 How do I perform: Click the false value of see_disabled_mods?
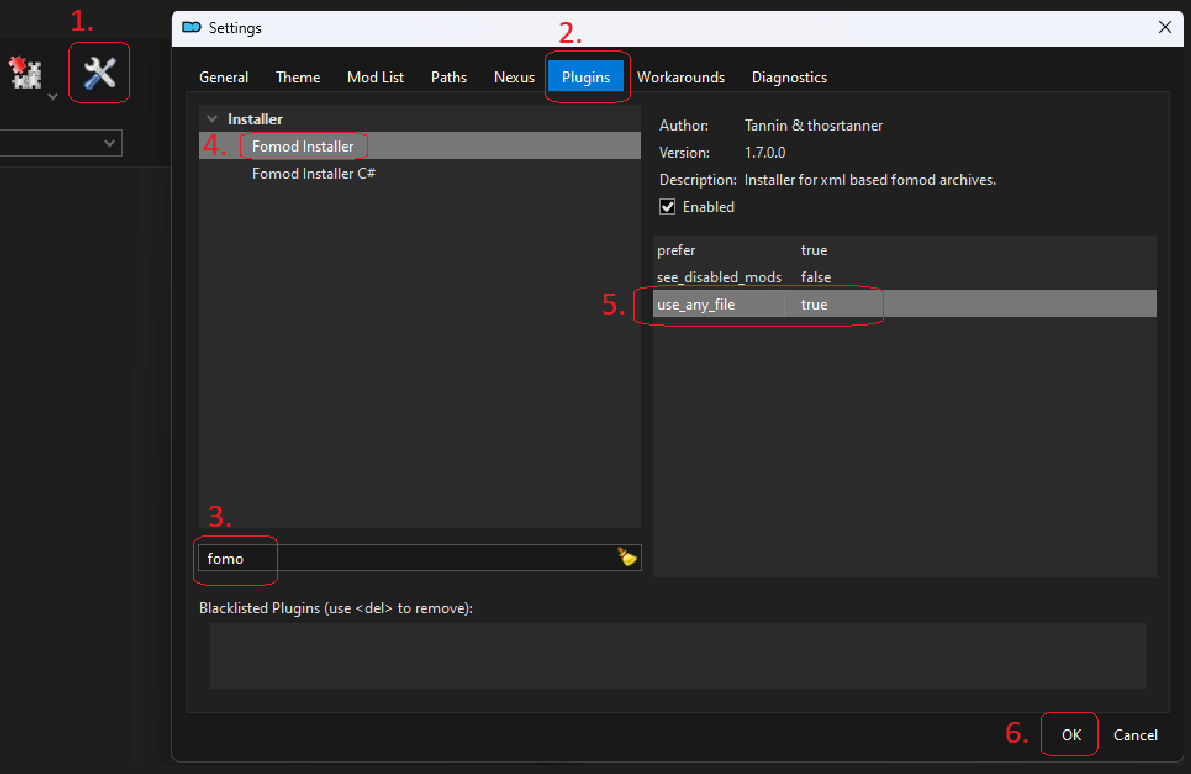[x=816, y=277]
